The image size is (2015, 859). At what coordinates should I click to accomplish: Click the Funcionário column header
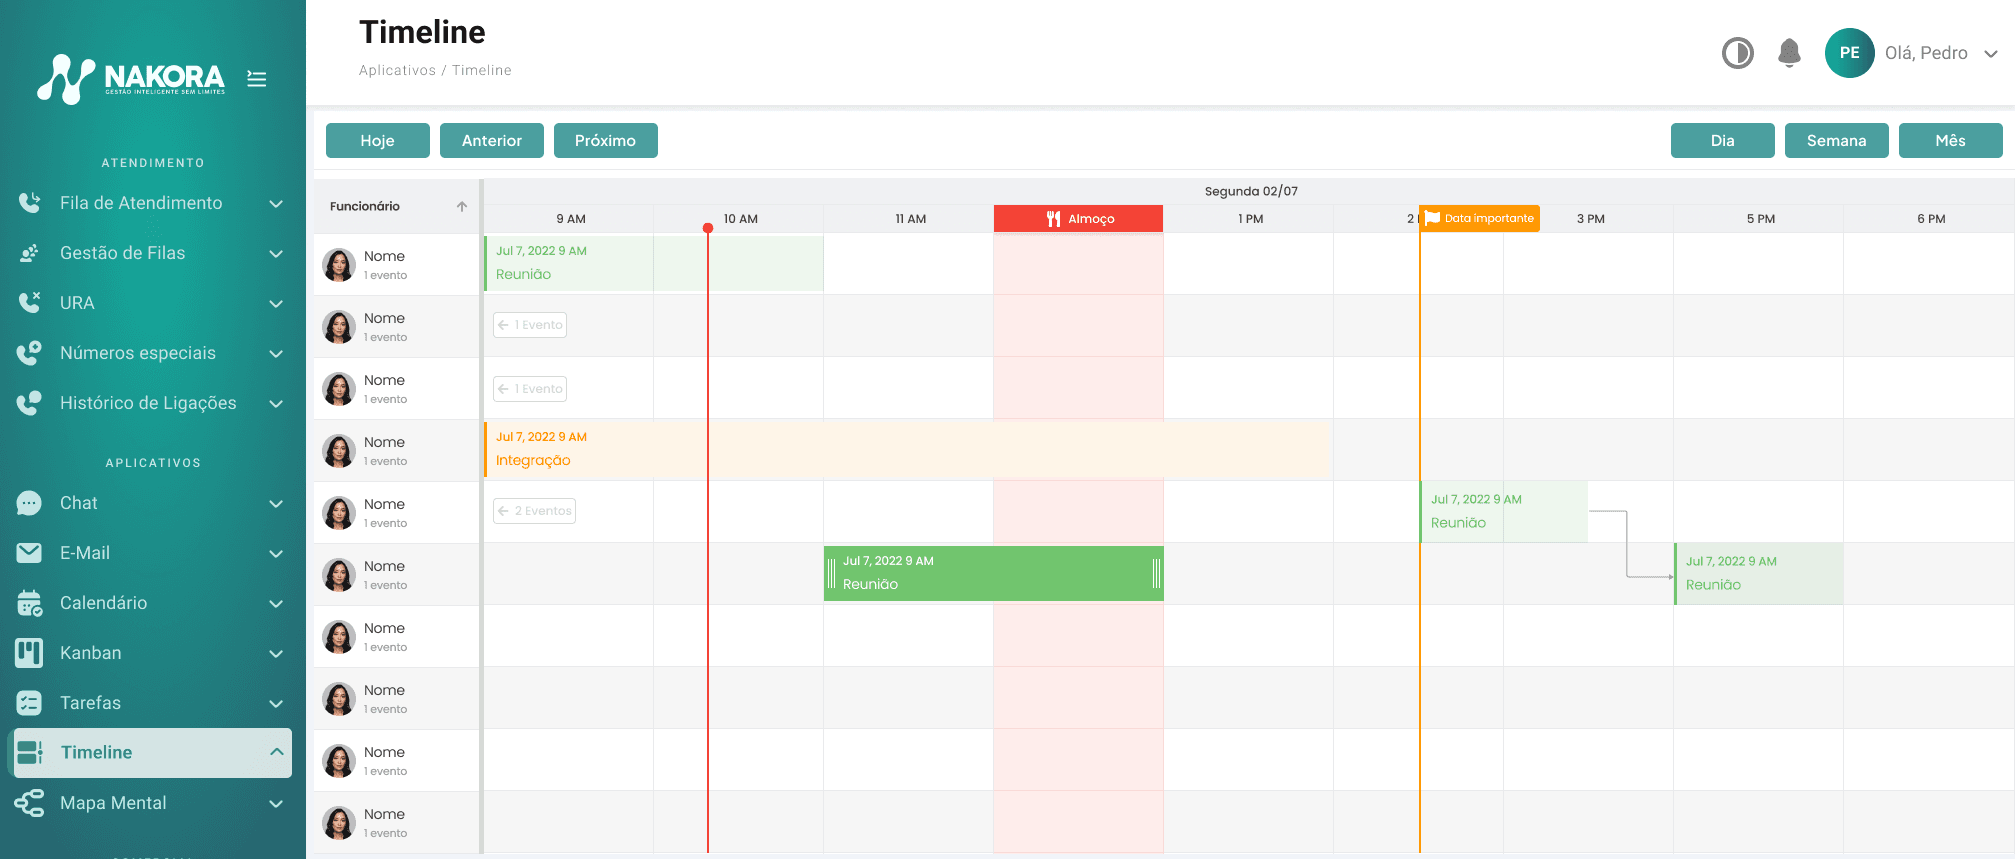click(397, 206)
